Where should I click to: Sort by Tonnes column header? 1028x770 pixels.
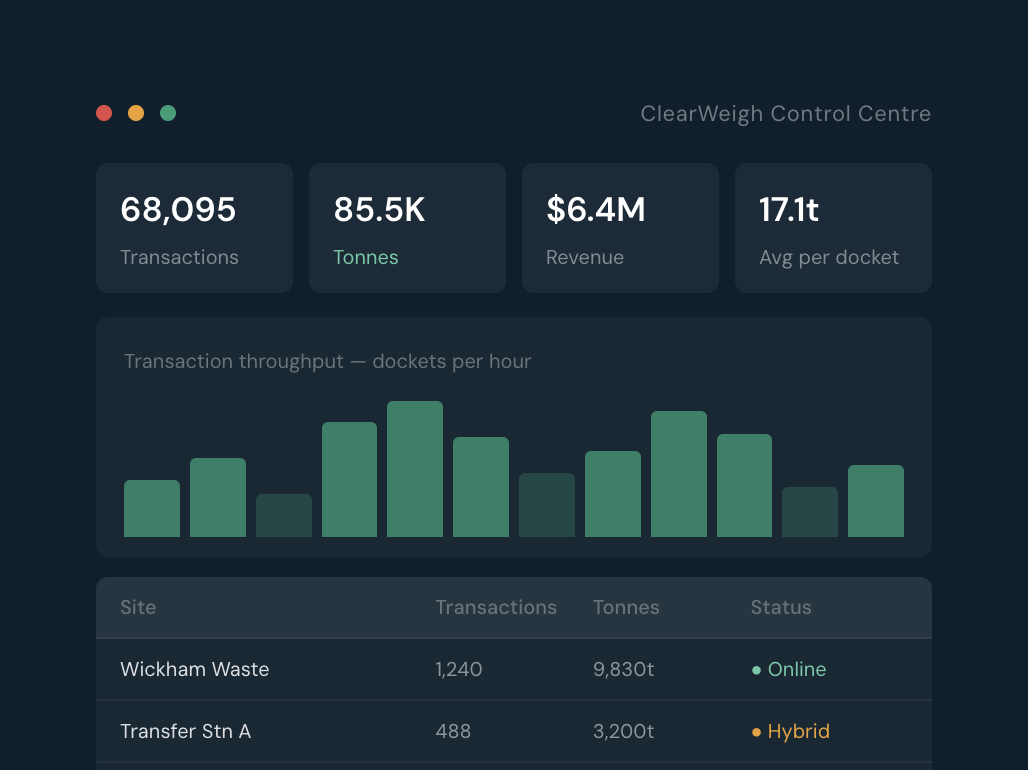[x=626, y=607]
